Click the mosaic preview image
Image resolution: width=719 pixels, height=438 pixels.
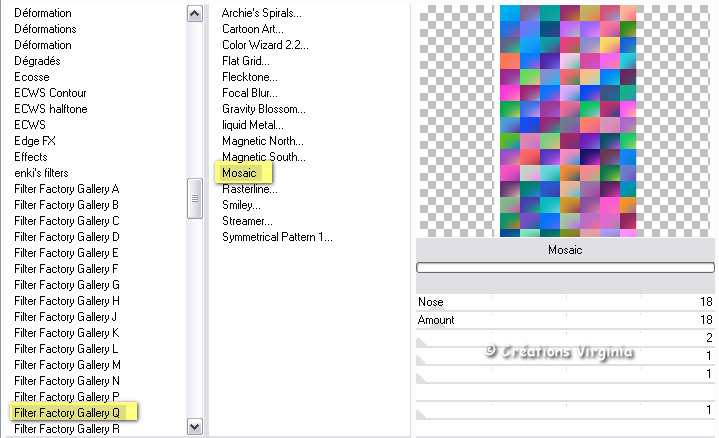567,120
